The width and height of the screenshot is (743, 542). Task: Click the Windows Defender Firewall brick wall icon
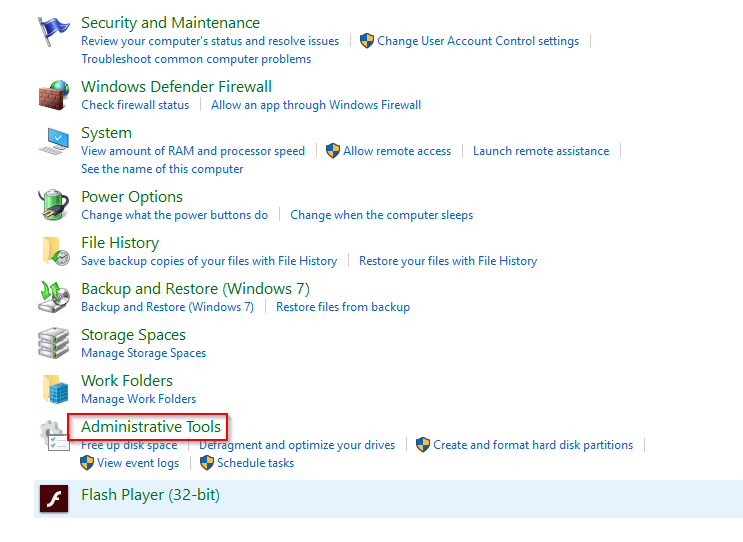coord(54,96)
